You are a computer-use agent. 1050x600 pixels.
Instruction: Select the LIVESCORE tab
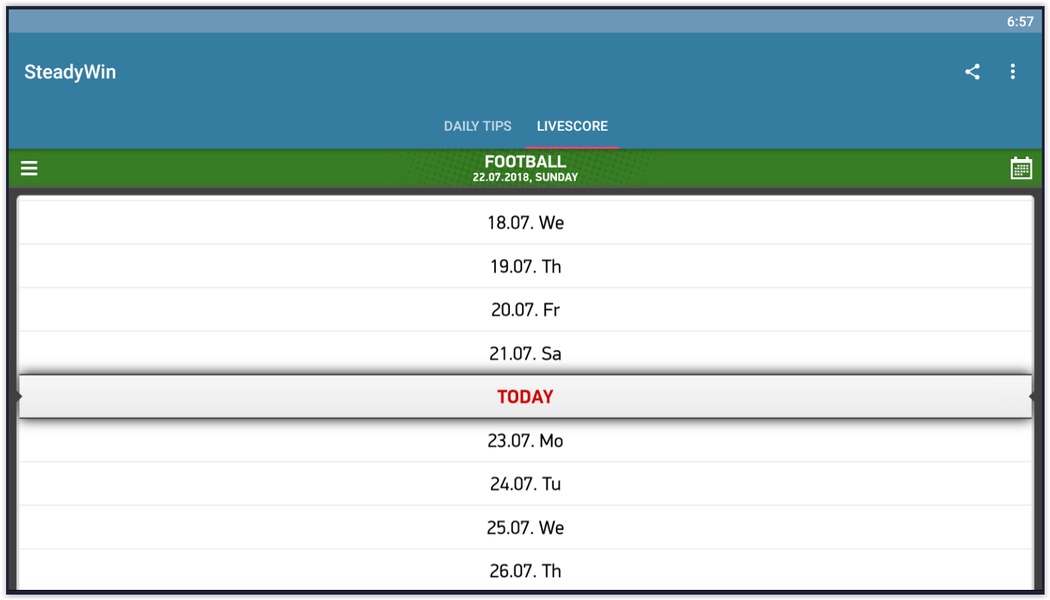(572, 126)
